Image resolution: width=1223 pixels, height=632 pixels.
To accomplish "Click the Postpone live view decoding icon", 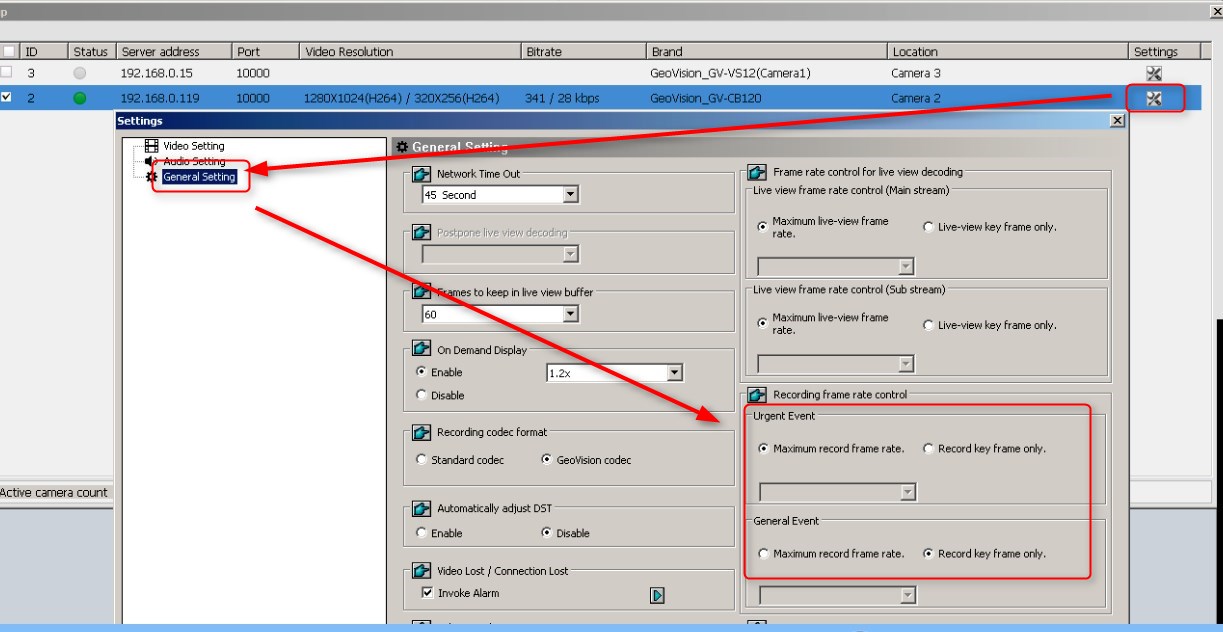I will pos(422,233).
